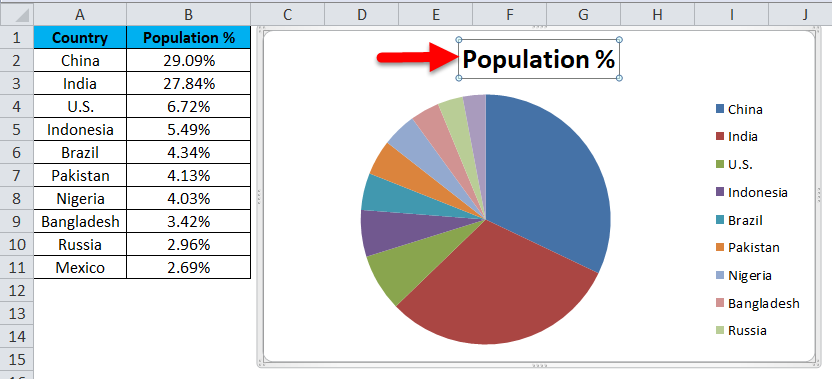Select the Population % header cell
This screenshot has height=379, width=832.
coord(188,38)
